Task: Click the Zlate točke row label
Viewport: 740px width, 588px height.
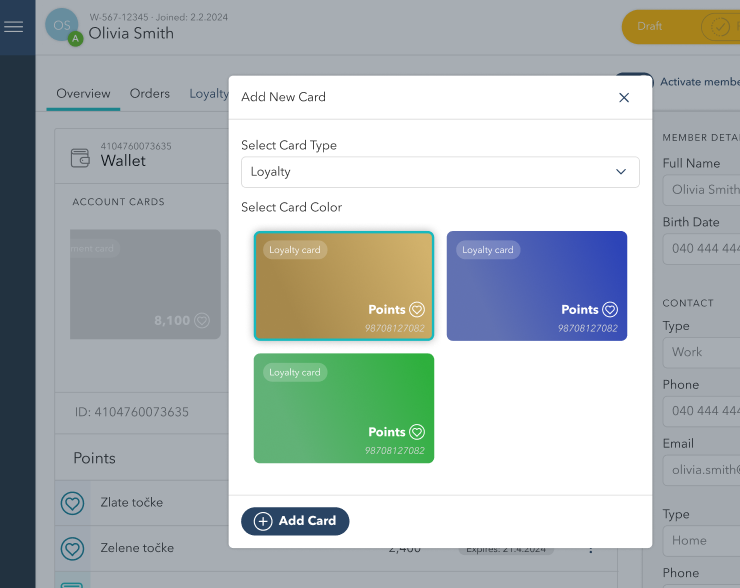Action: (x=132, y=502)
